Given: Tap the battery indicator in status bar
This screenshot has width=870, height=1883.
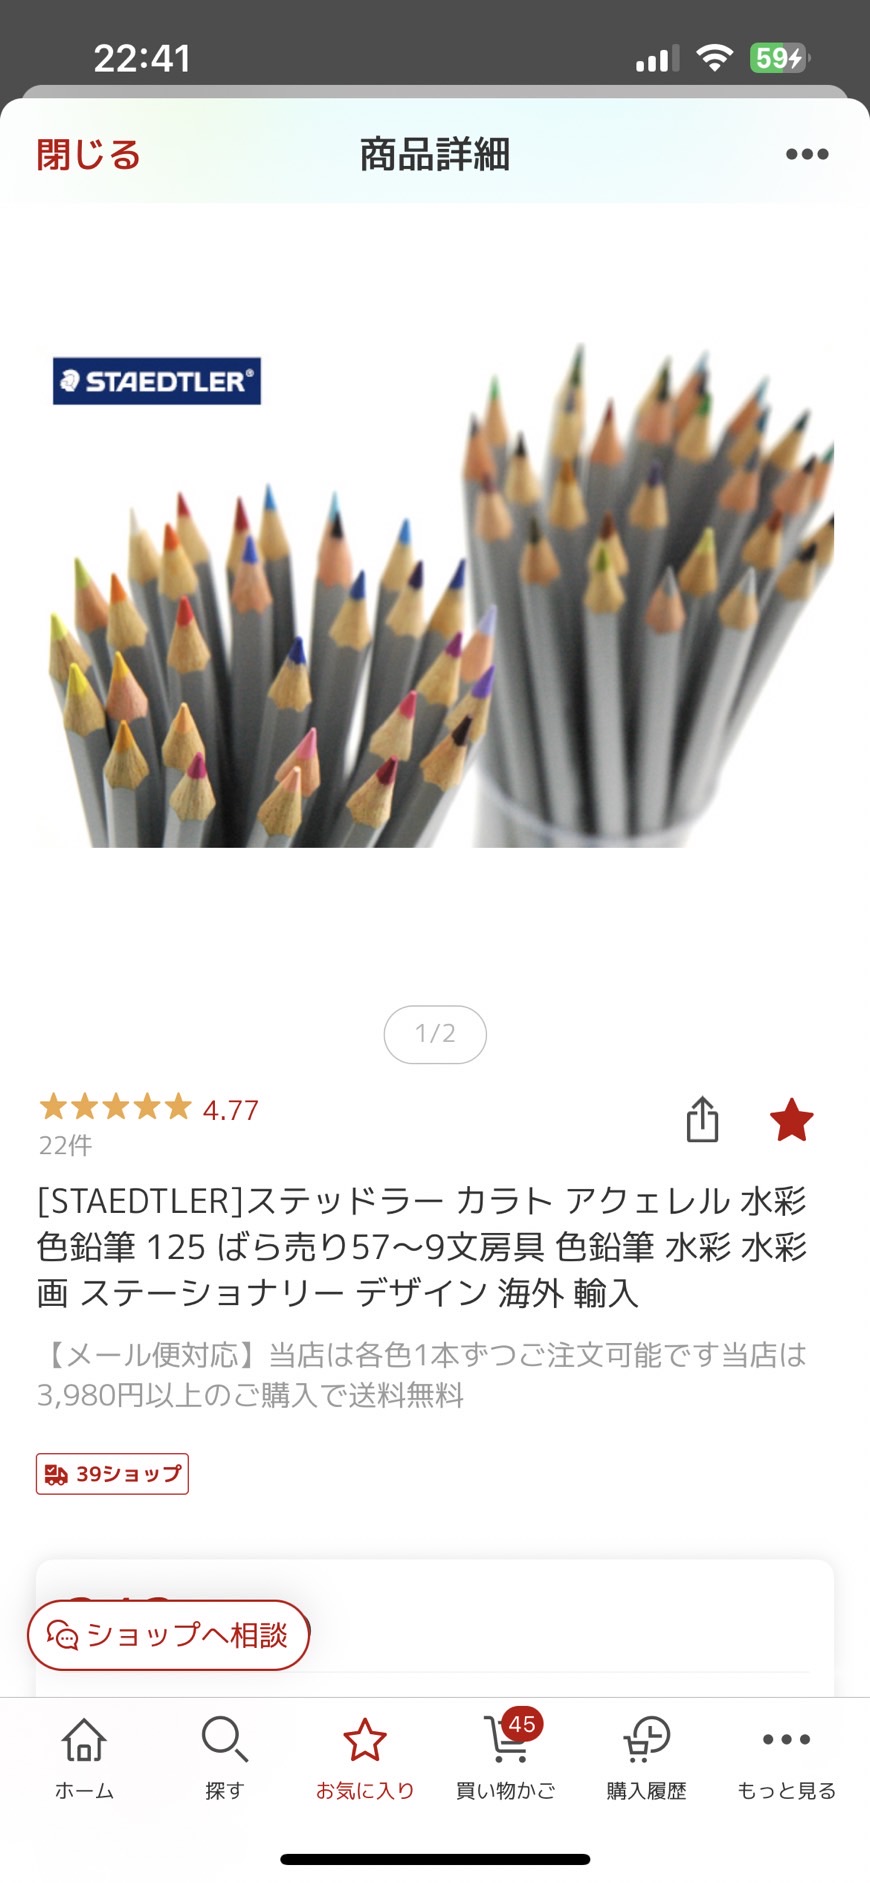Looking at the screenshot, I should coord(780,58).
